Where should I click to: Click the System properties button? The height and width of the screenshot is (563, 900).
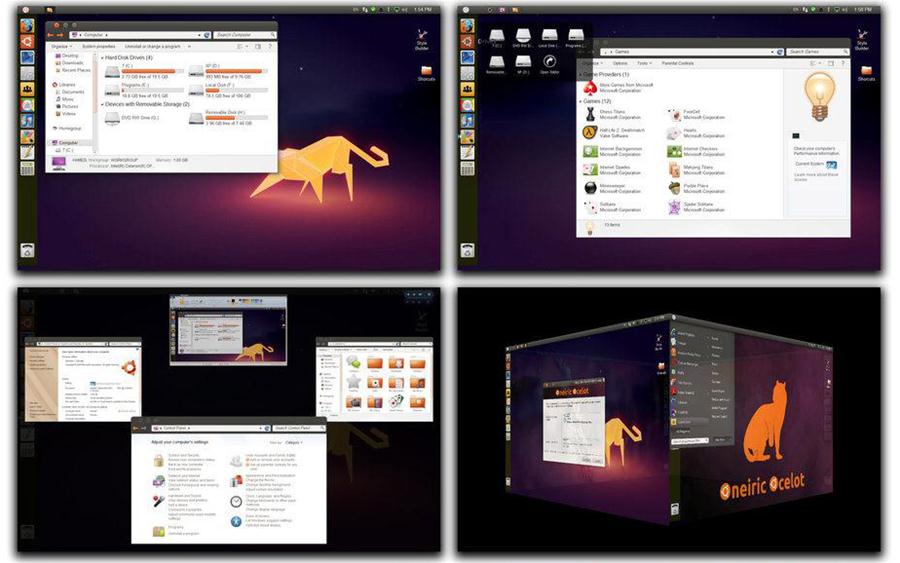tap(98, 46)
